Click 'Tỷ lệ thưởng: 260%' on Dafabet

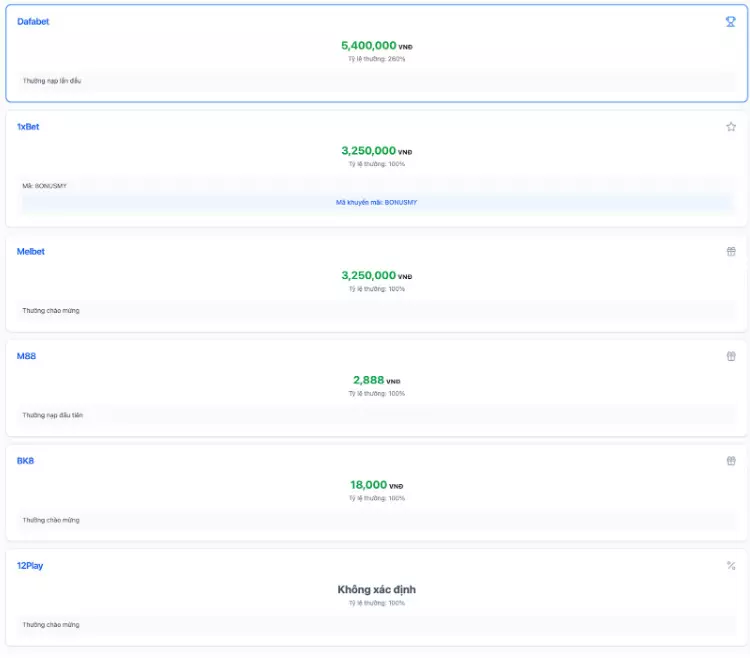click(x=376, y=59)
